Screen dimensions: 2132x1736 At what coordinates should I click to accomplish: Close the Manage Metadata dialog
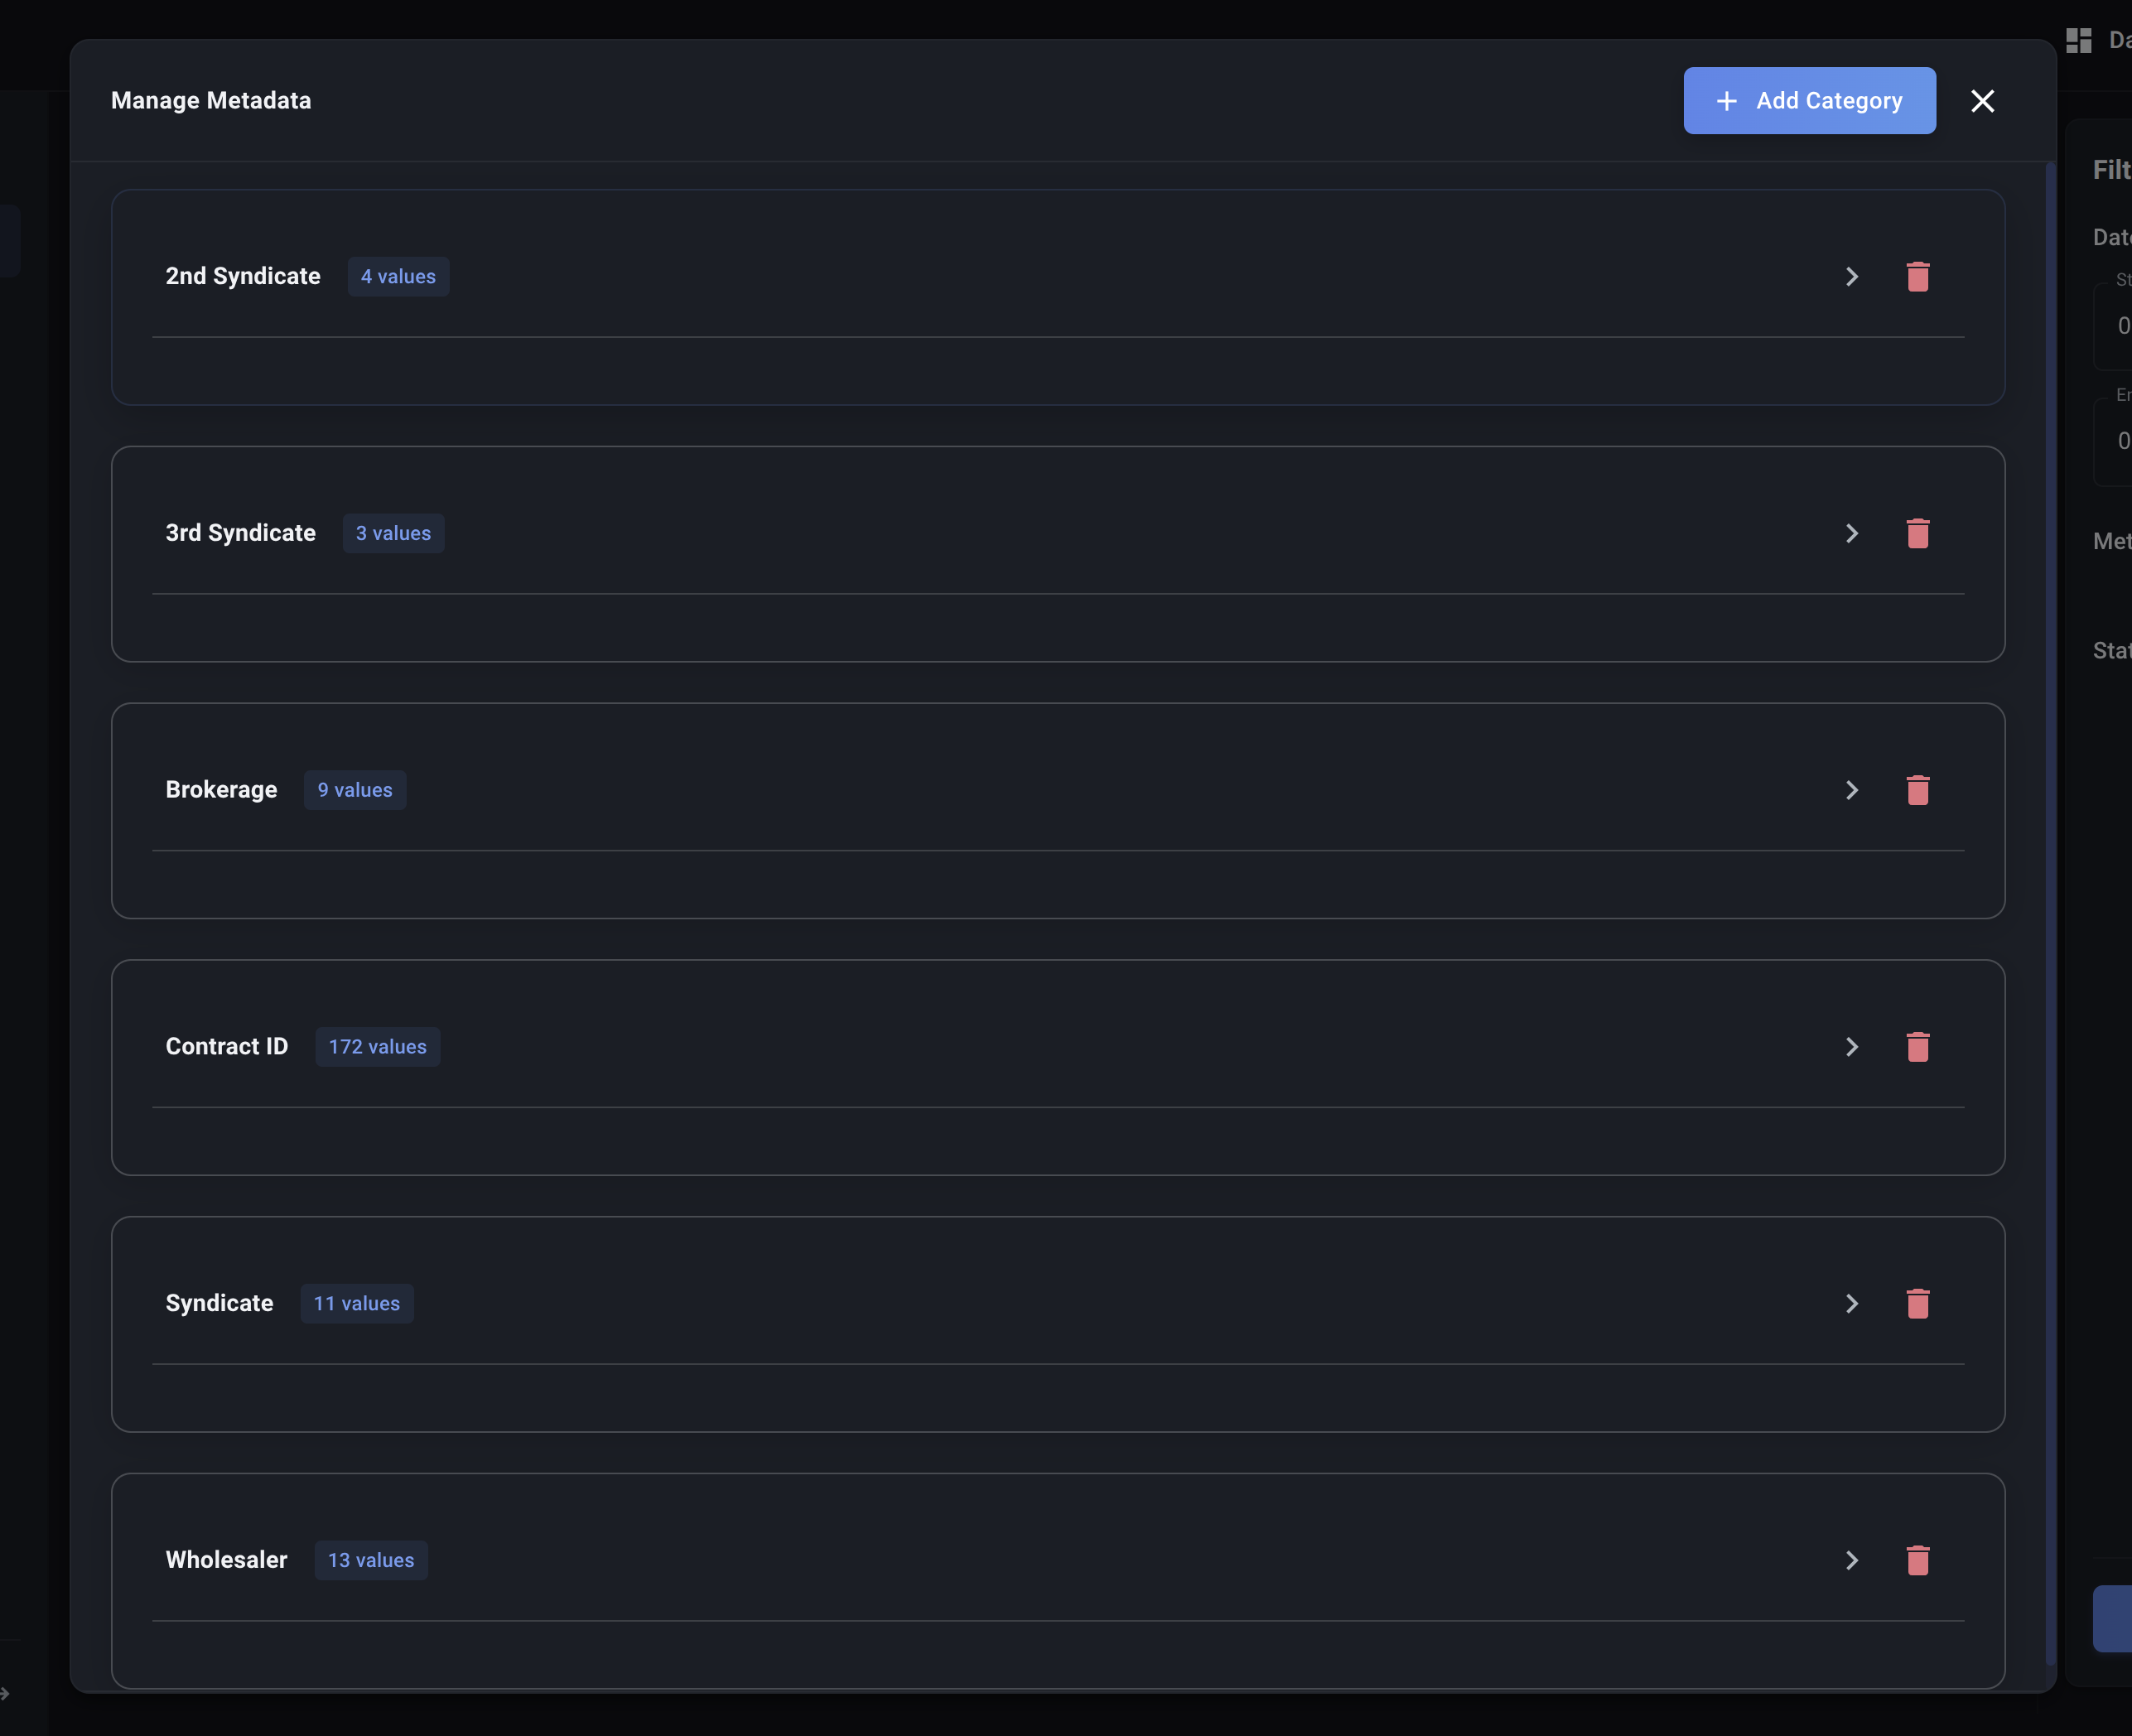pos(1982,100)
